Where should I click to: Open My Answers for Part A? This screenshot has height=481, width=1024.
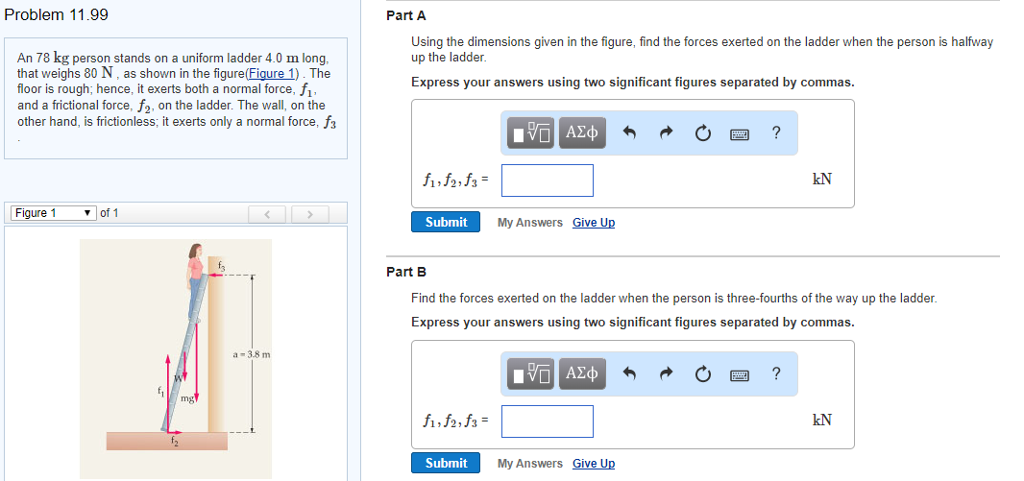(x=530, y=222)
